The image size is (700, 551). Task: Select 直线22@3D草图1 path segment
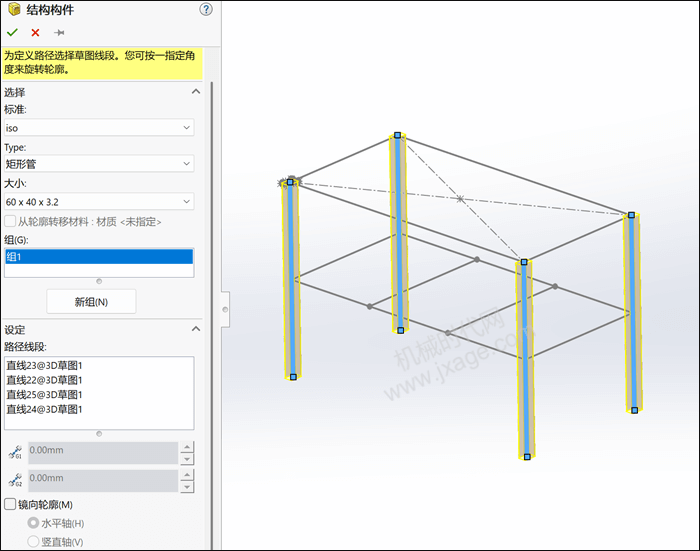pyautogui.click(x=44, y=380)
